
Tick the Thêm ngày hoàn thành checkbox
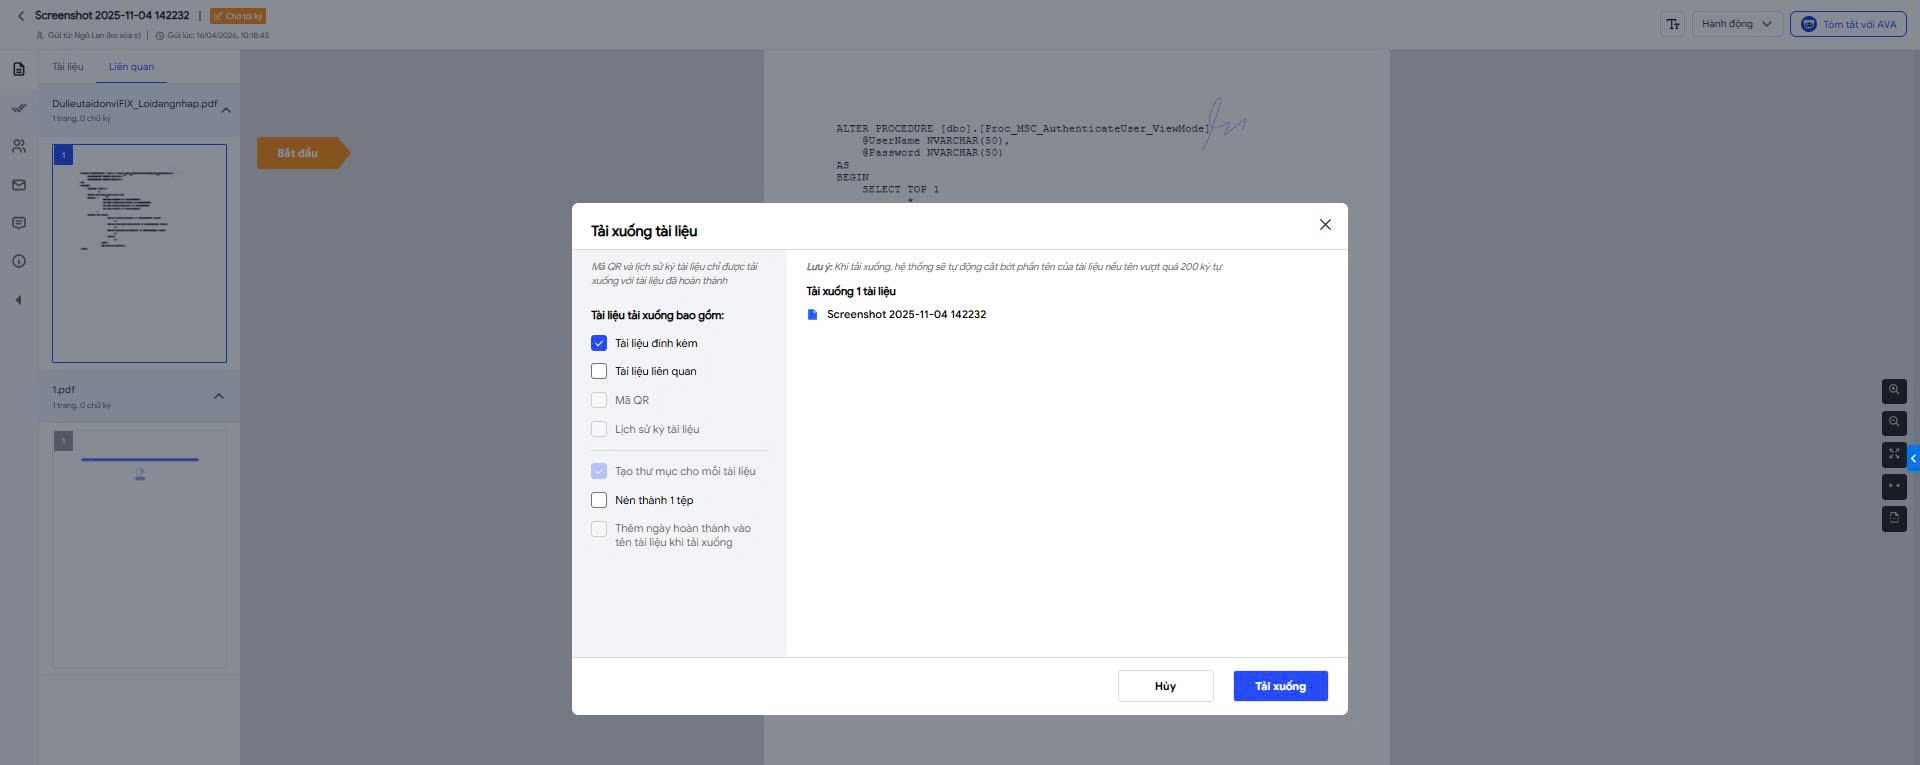pos(599,529)
